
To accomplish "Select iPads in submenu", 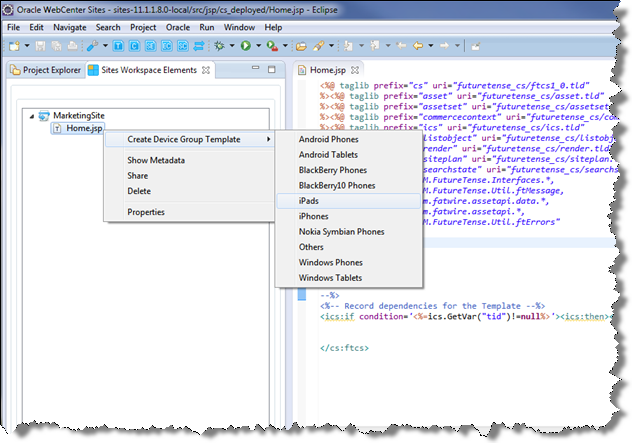I will click(349, 201).
